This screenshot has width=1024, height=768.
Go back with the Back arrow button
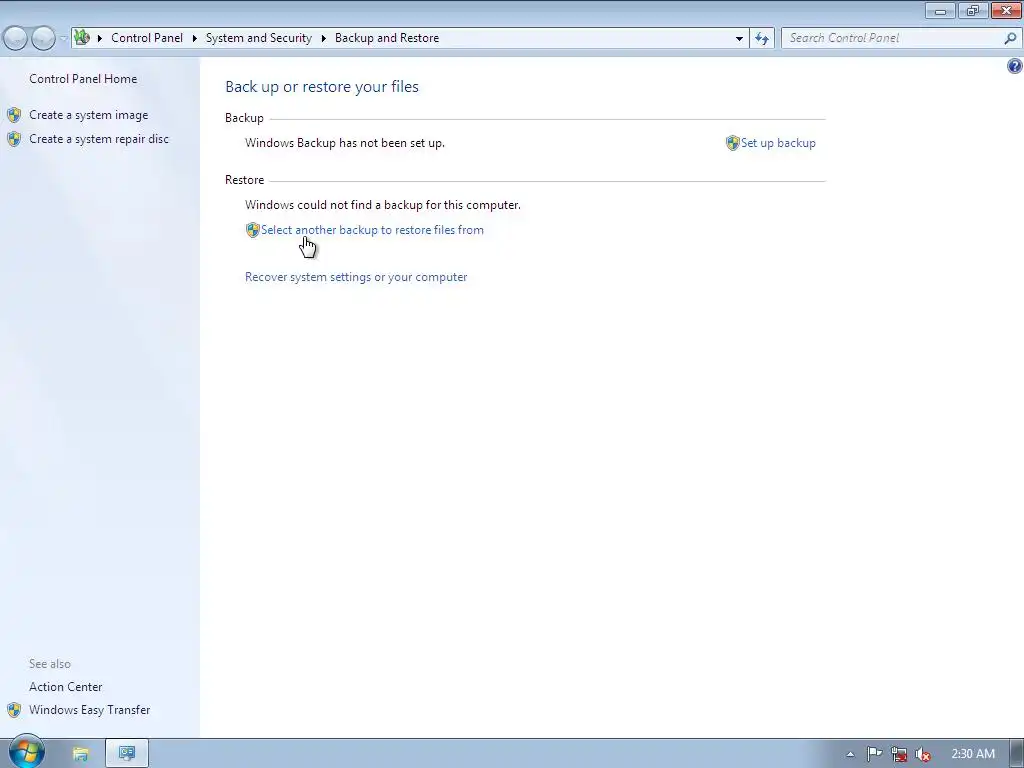coord(15,39)
